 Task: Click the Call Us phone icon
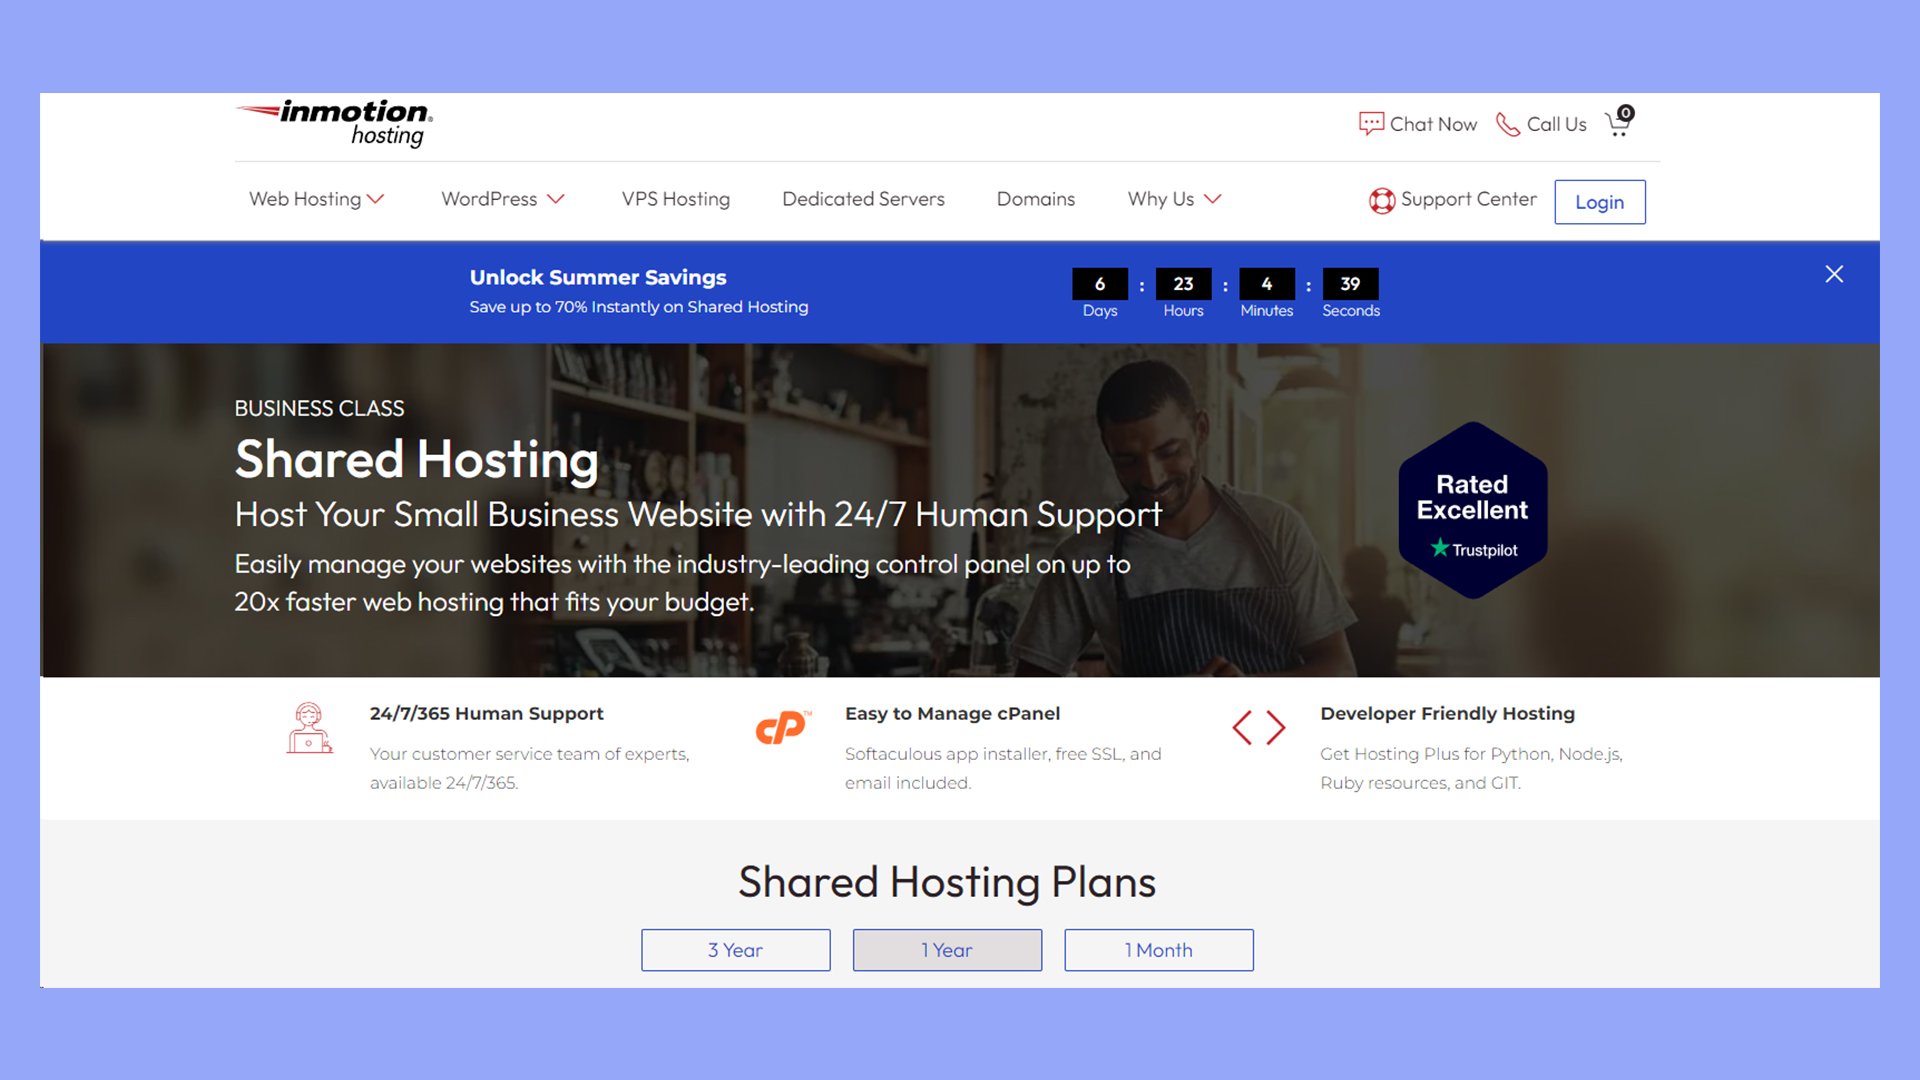[x=1507, y=124]
